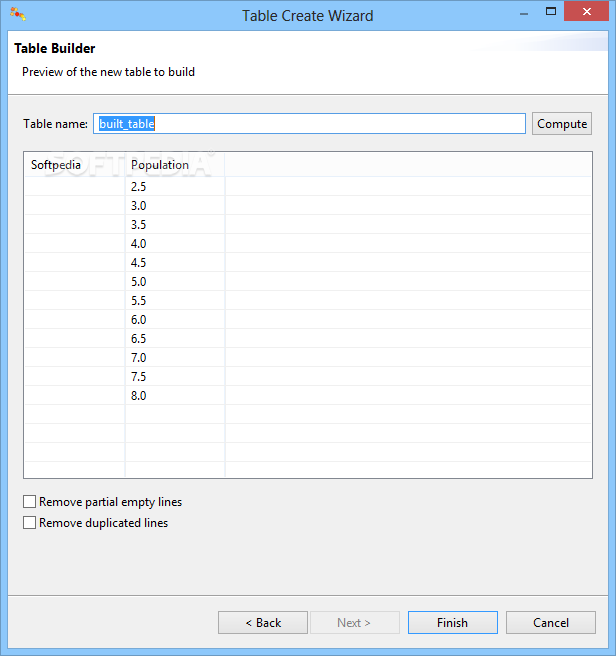Viewport: 616px width, 656px height.
Task: Click the Softpedia column header
Action: click(75, 165)
